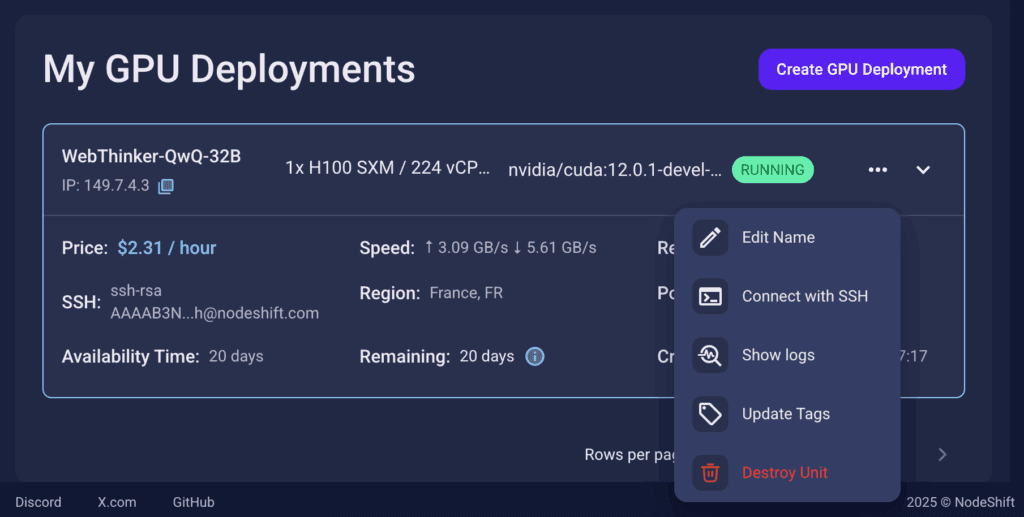Click the France, FR region value
Screen dimensions: 1024x517
466,293
